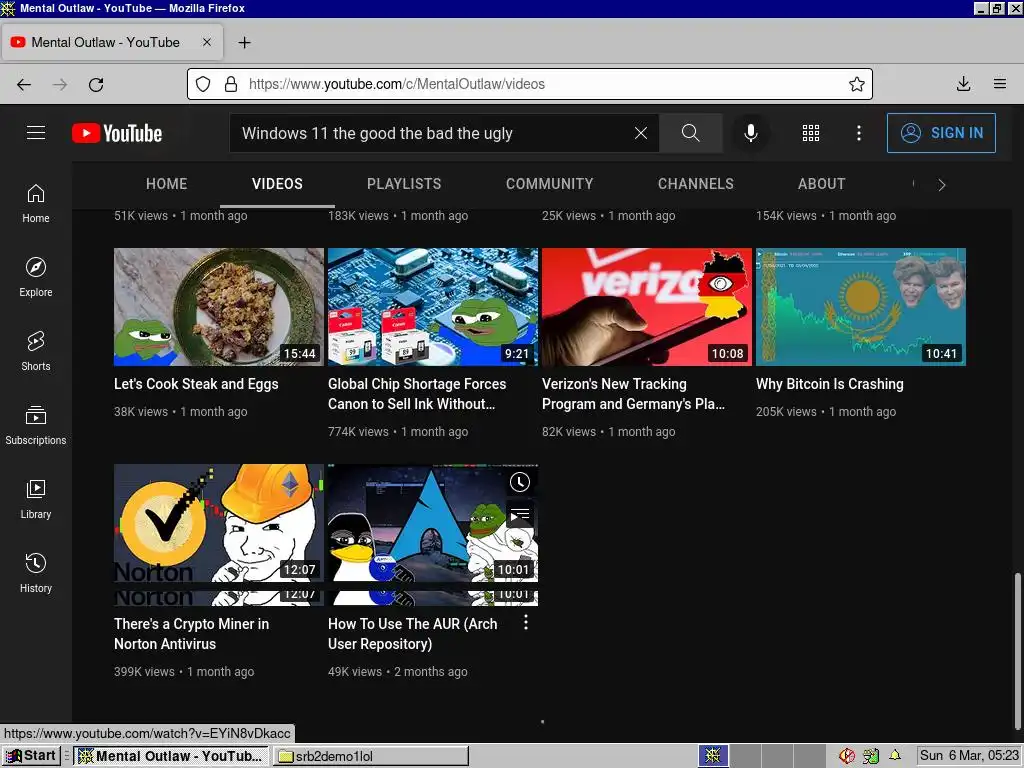
Task: Click the magnifier search button
Action: pos(690,133)
